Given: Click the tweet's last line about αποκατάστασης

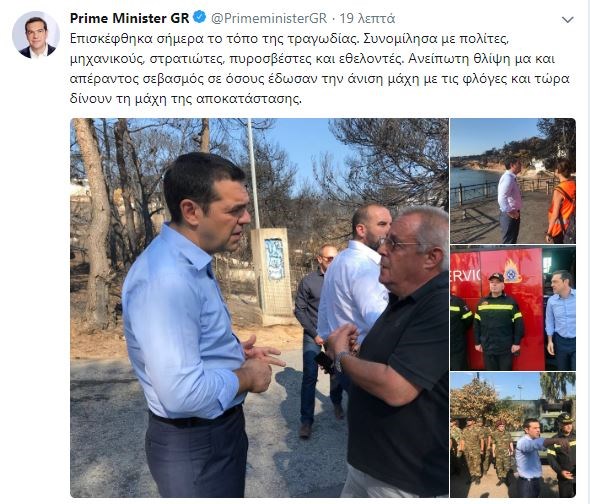Looking at the screenshot, I should pos(186,99).
